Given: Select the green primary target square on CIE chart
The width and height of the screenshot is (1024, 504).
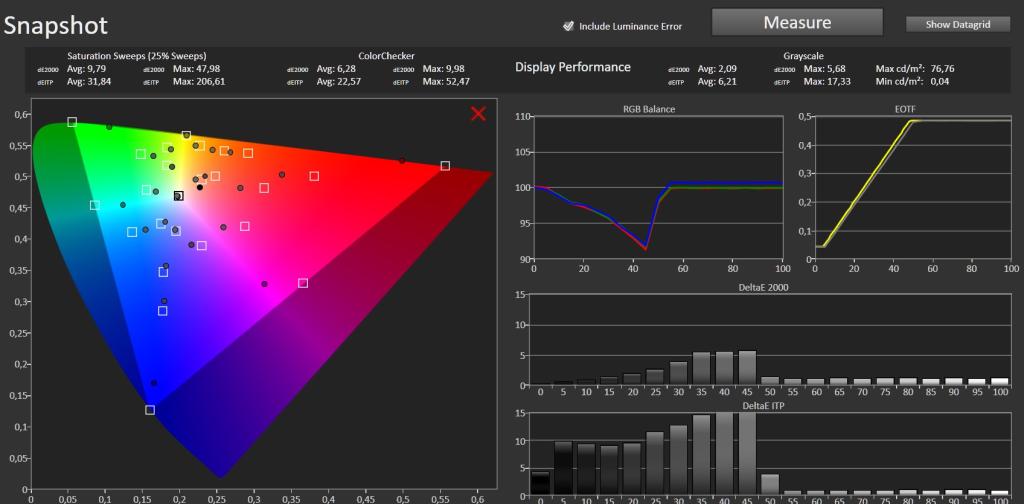Looking at the screenshot, I should (72, 122).
